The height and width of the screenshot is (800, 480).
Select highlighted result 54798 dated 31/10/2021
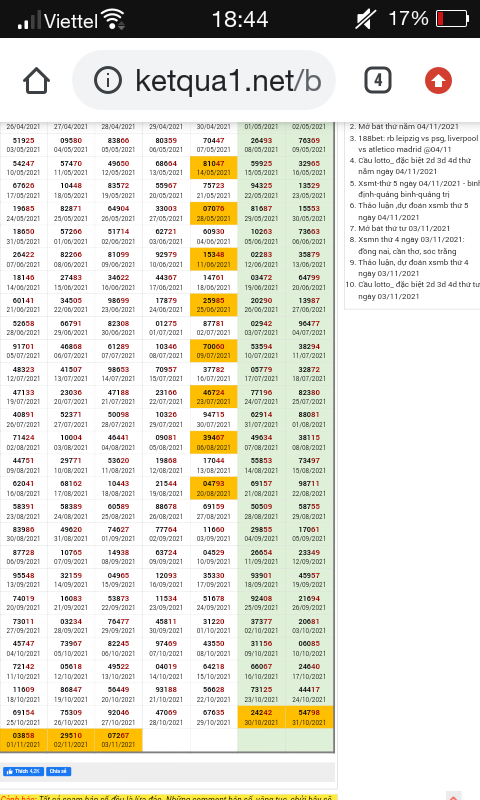[309, 717]
